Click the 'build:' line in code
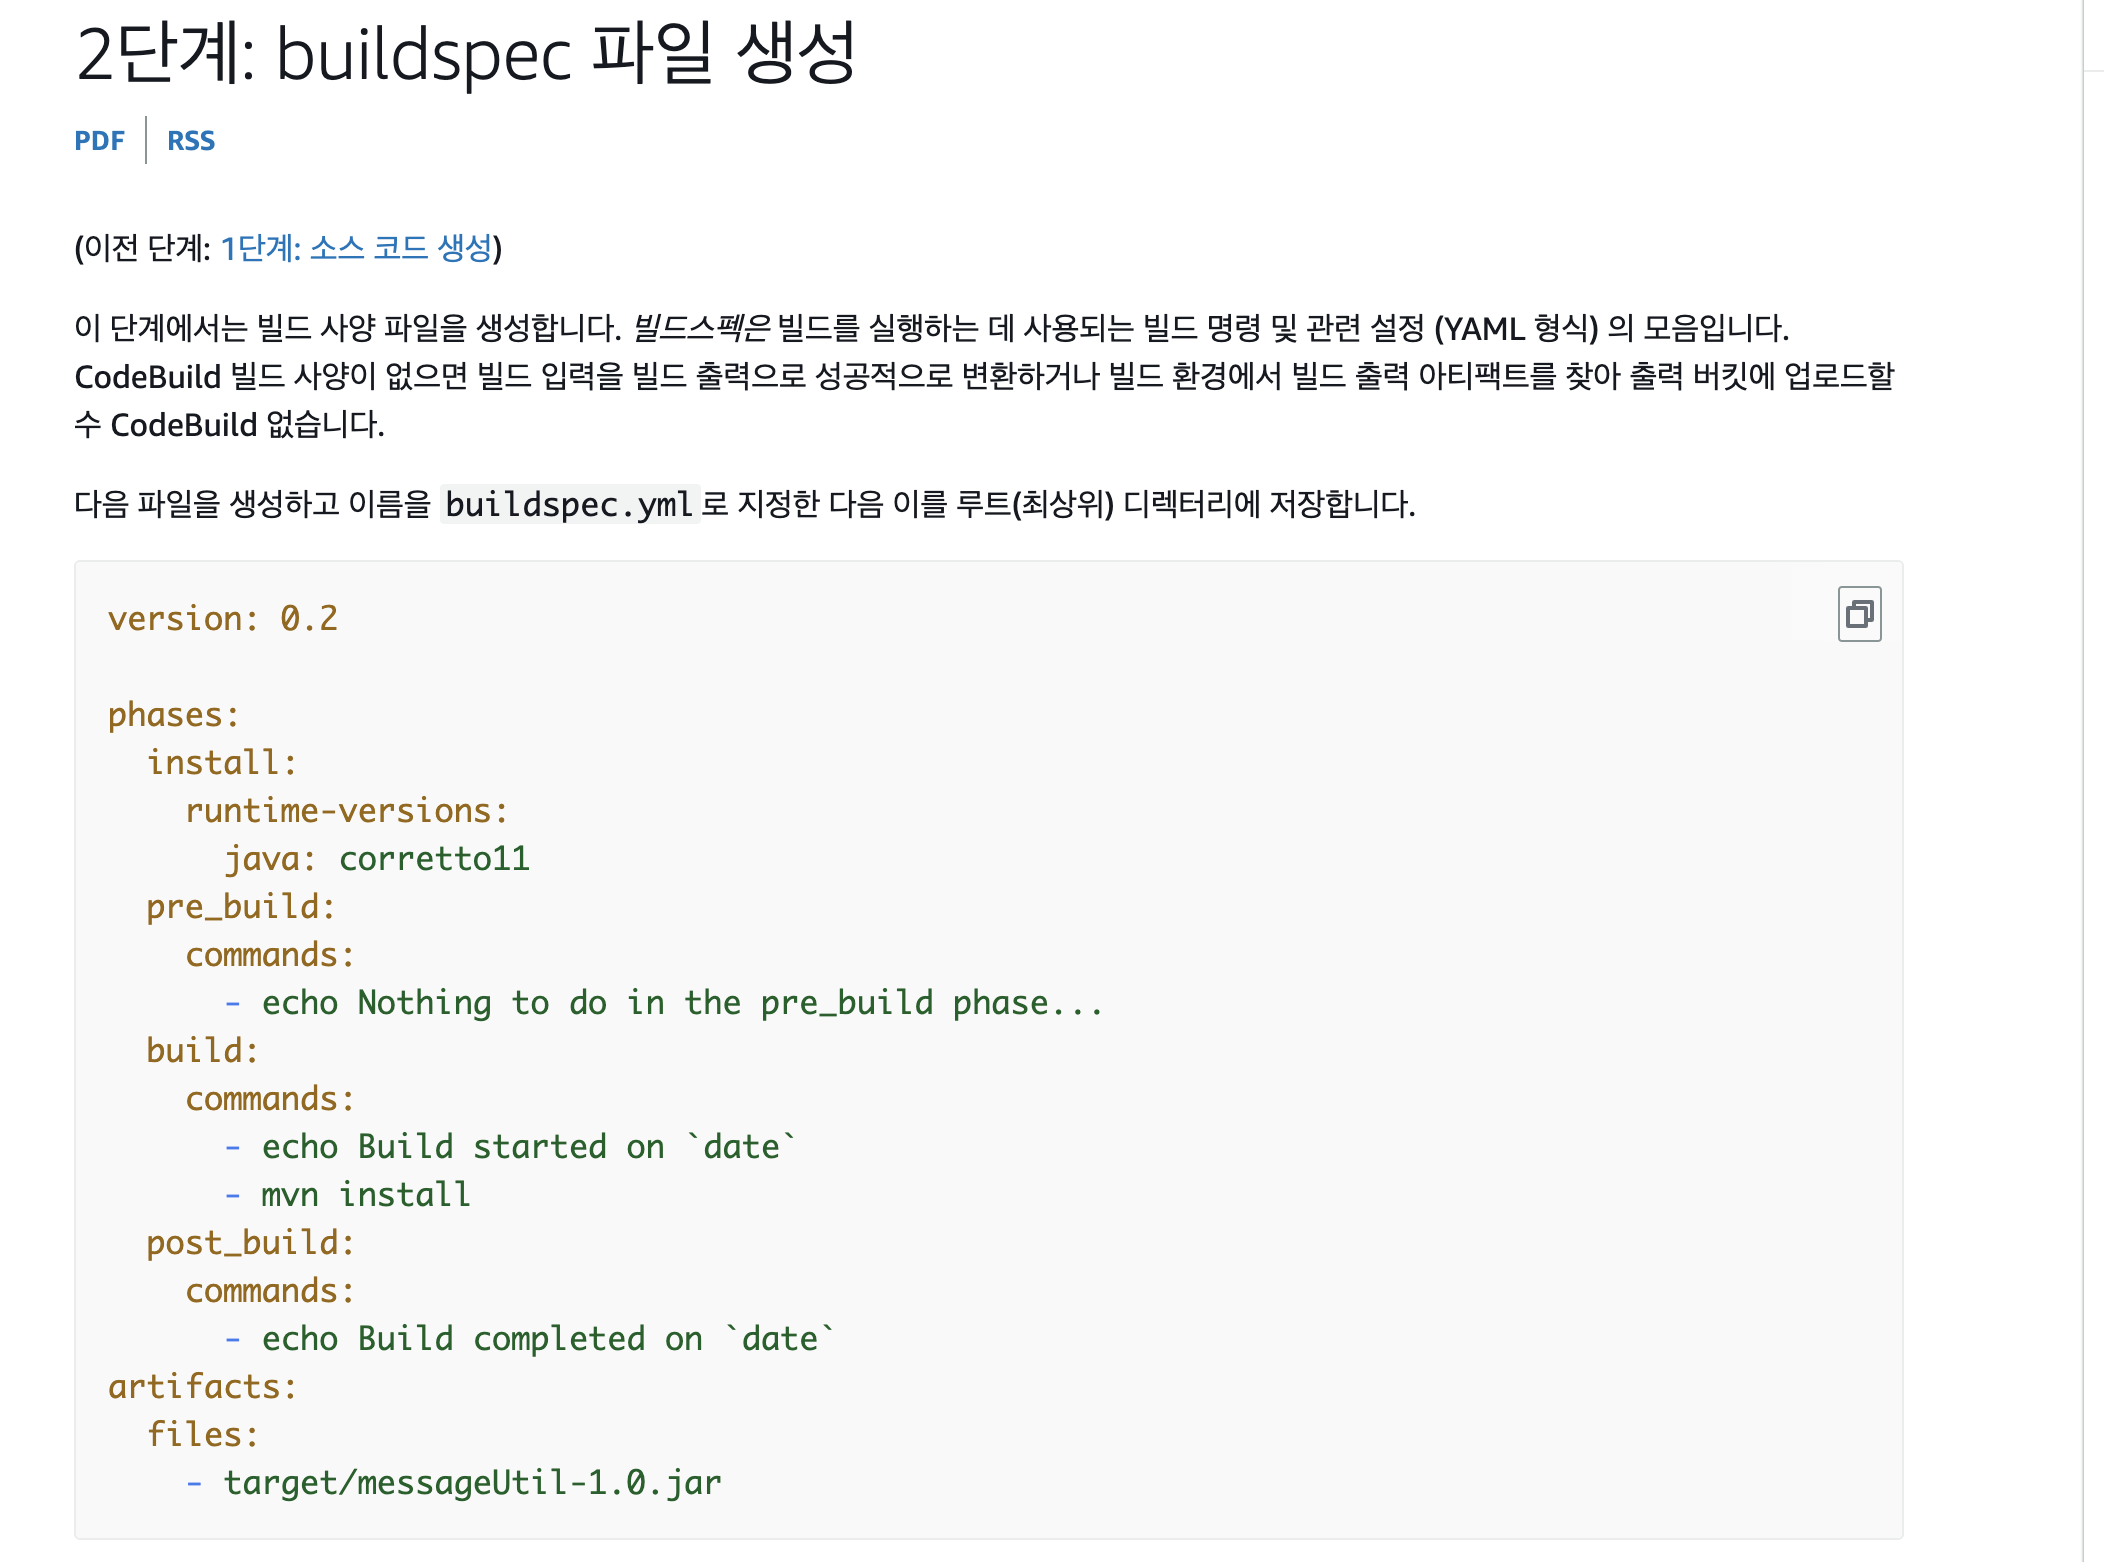 (x=203, y=1051)
